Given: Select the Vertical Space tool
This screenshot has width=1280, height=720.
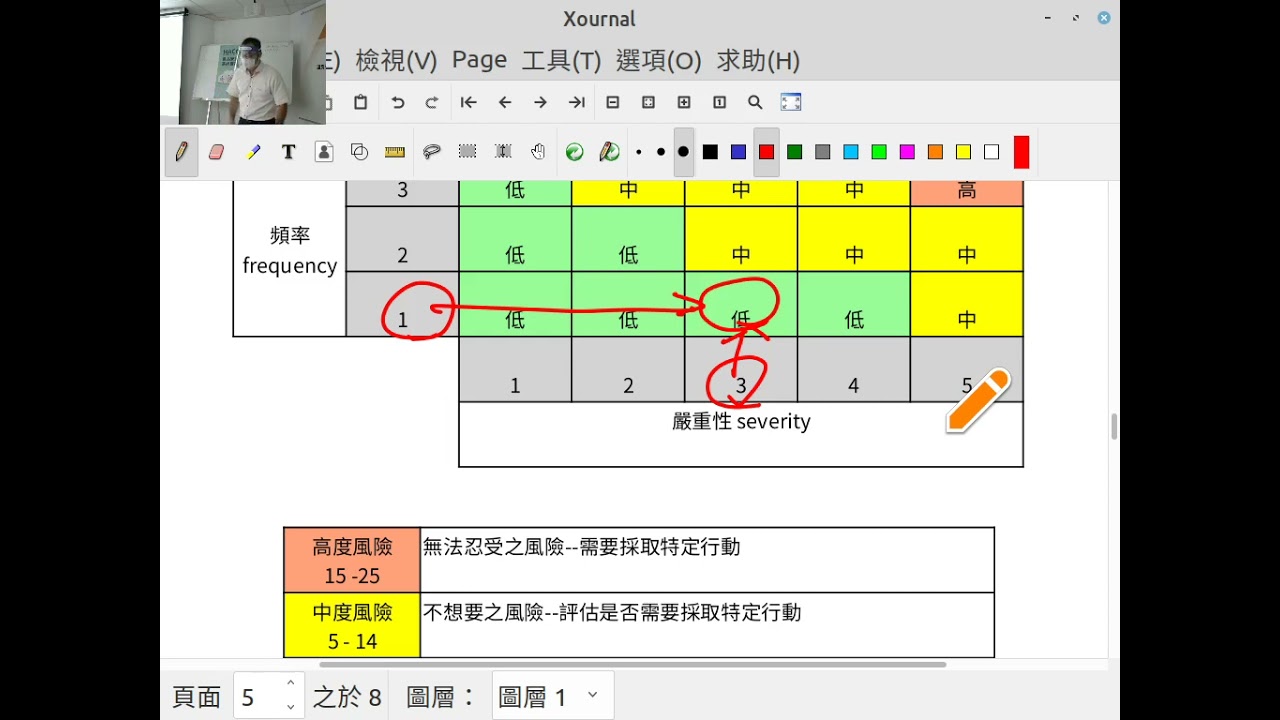Looking at the screenshot, I should pyautogui.click(x=503, y=152).
